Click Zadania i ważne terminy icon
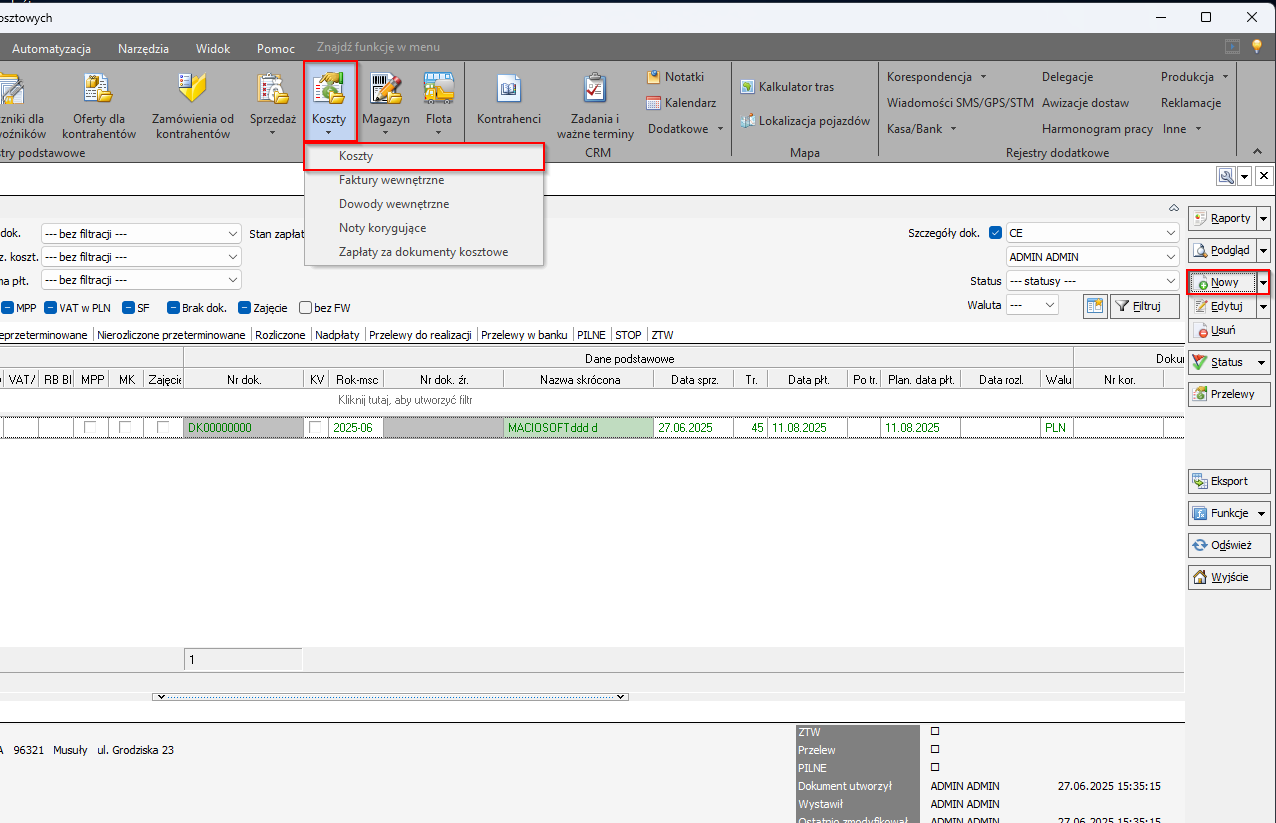 [x=595, y=90]
